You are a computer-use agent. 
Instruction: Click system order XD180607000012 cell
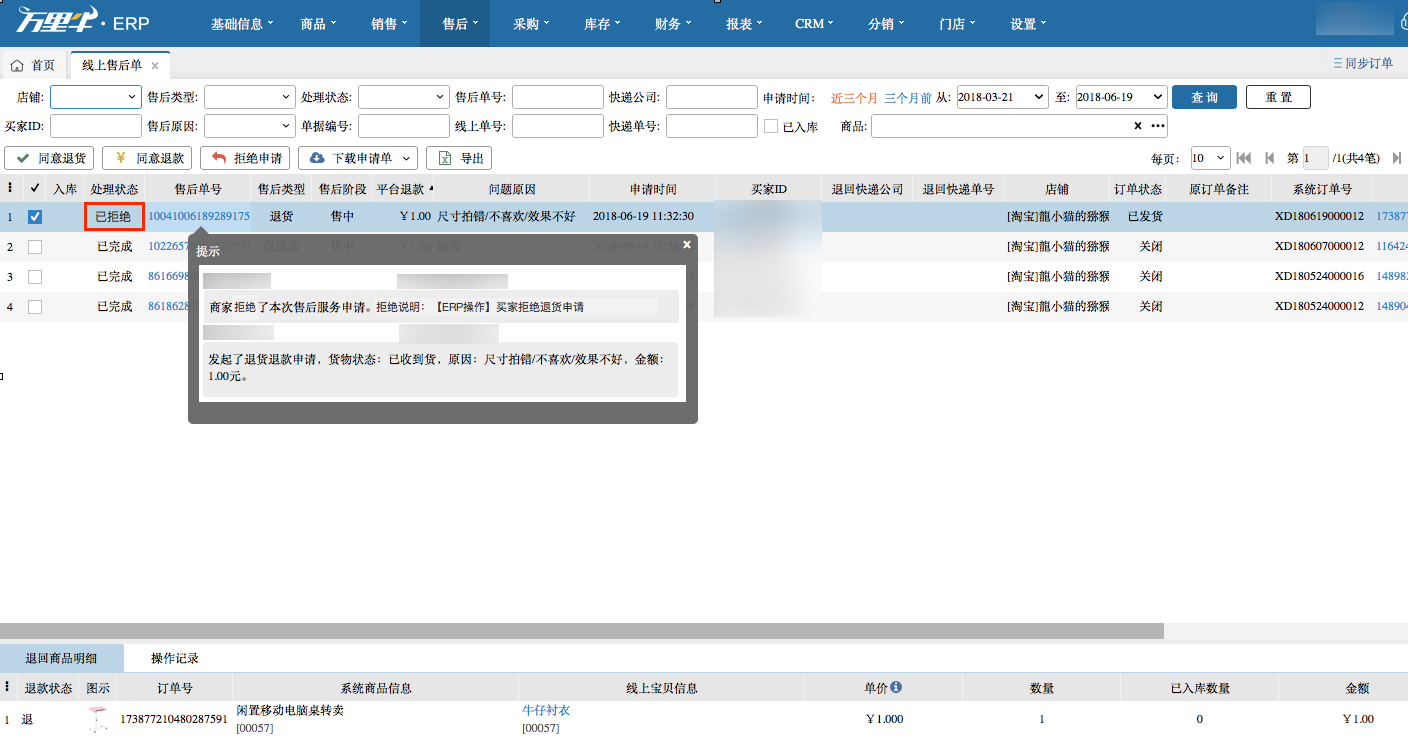pyautogui.click(x=1319, y=246)
